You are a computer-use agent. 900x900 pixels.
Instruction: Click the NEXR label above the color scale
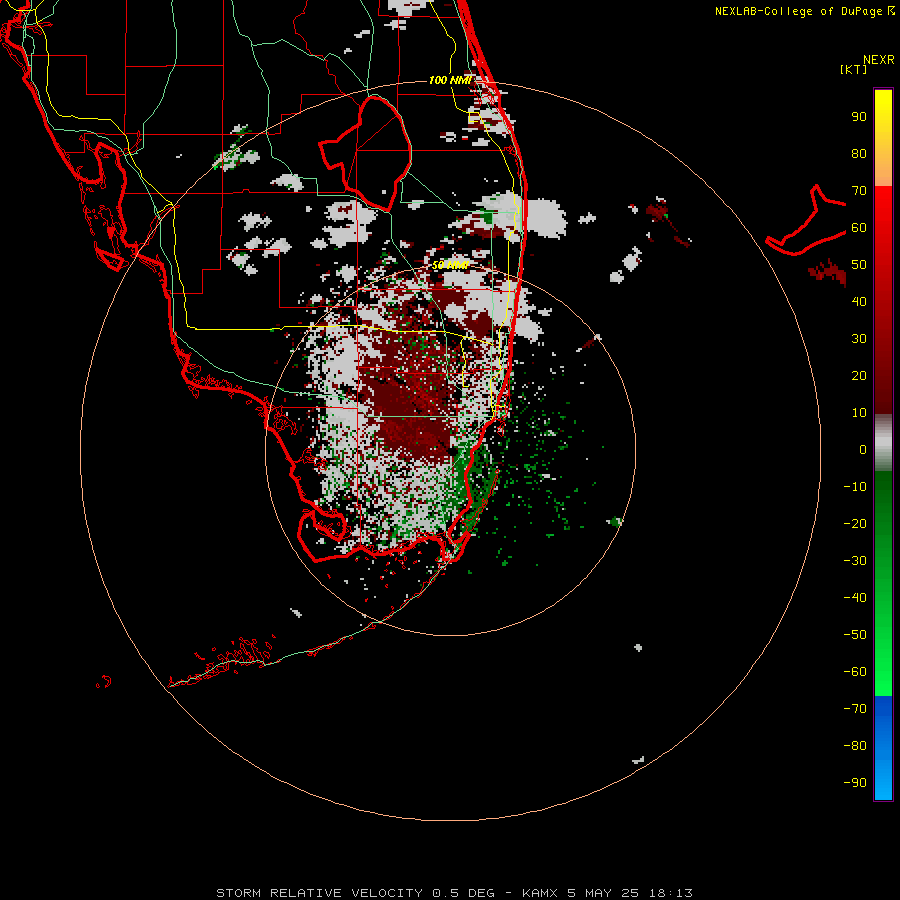(878, 60)
